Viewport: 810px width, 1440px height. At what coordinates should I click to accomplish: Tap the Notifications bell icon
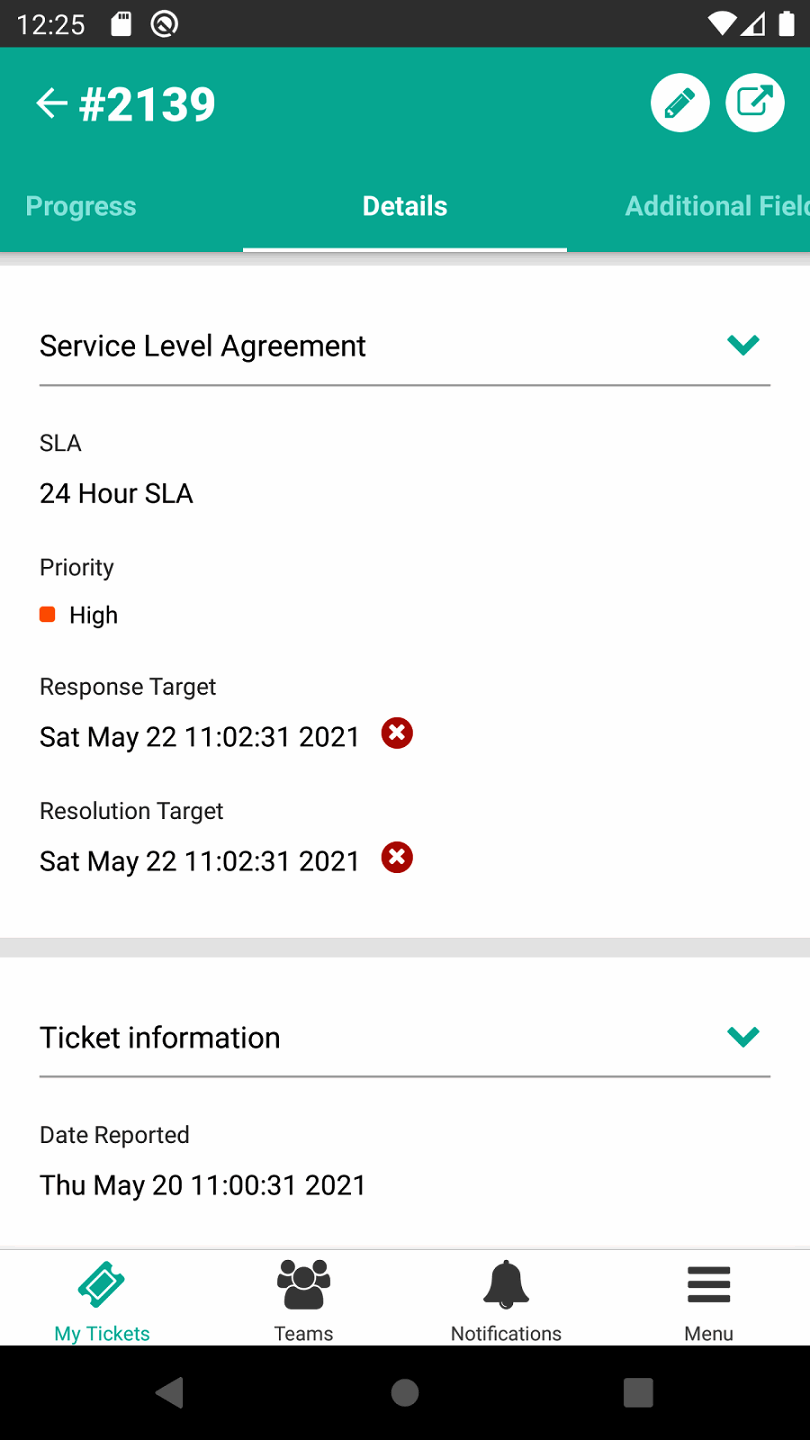506,1285
